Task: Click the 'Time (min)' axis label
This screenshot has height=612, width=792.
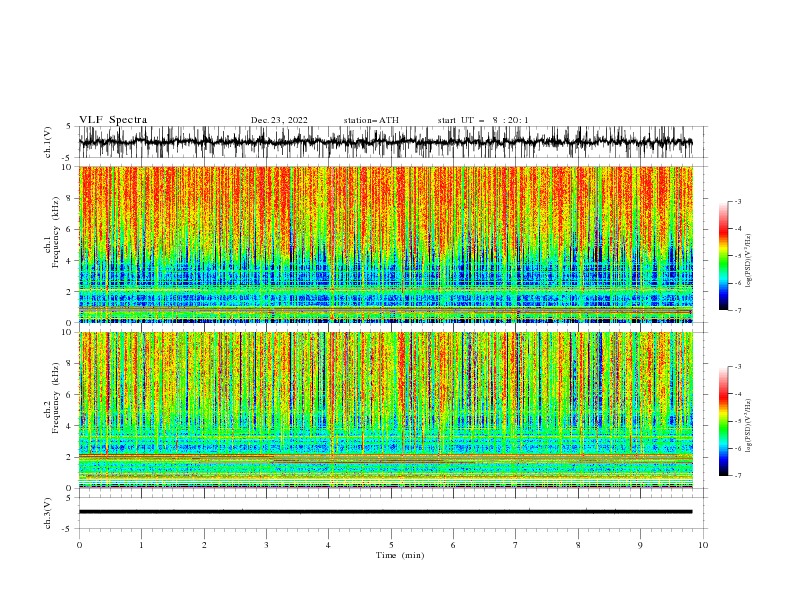Action: [400, 555]
